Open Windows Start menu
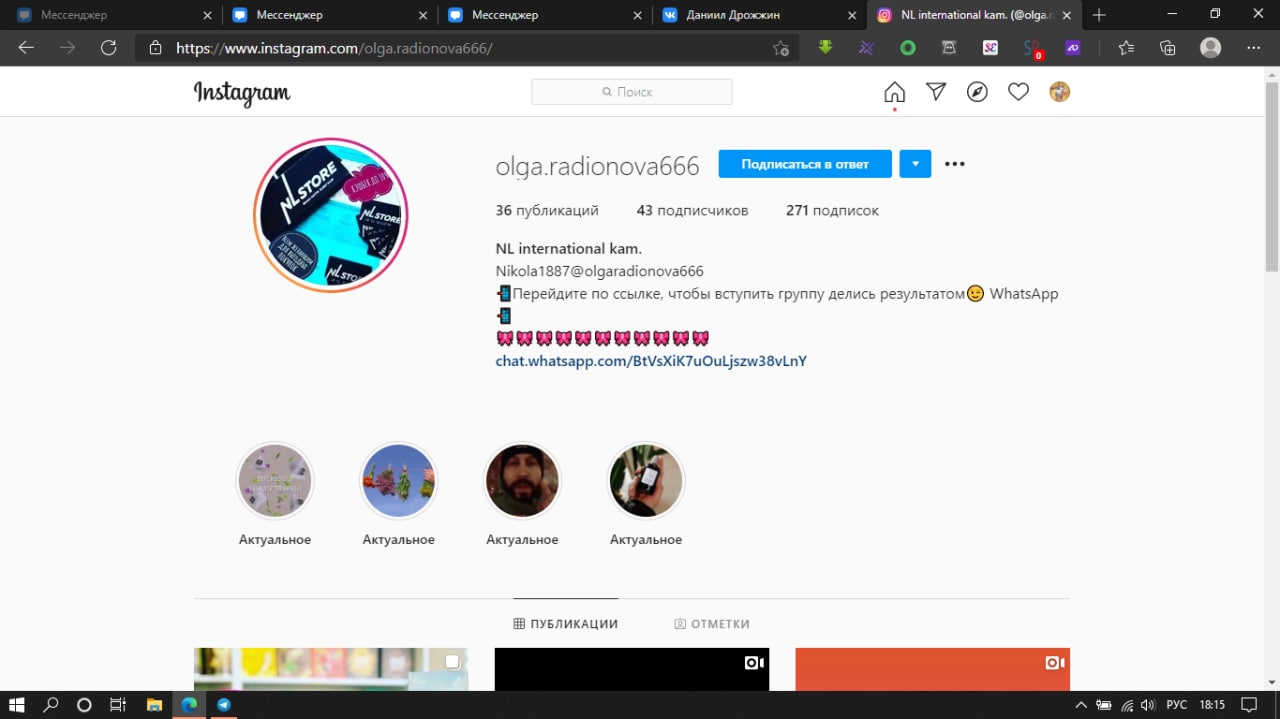1280x719 pixels. [17, 704]
